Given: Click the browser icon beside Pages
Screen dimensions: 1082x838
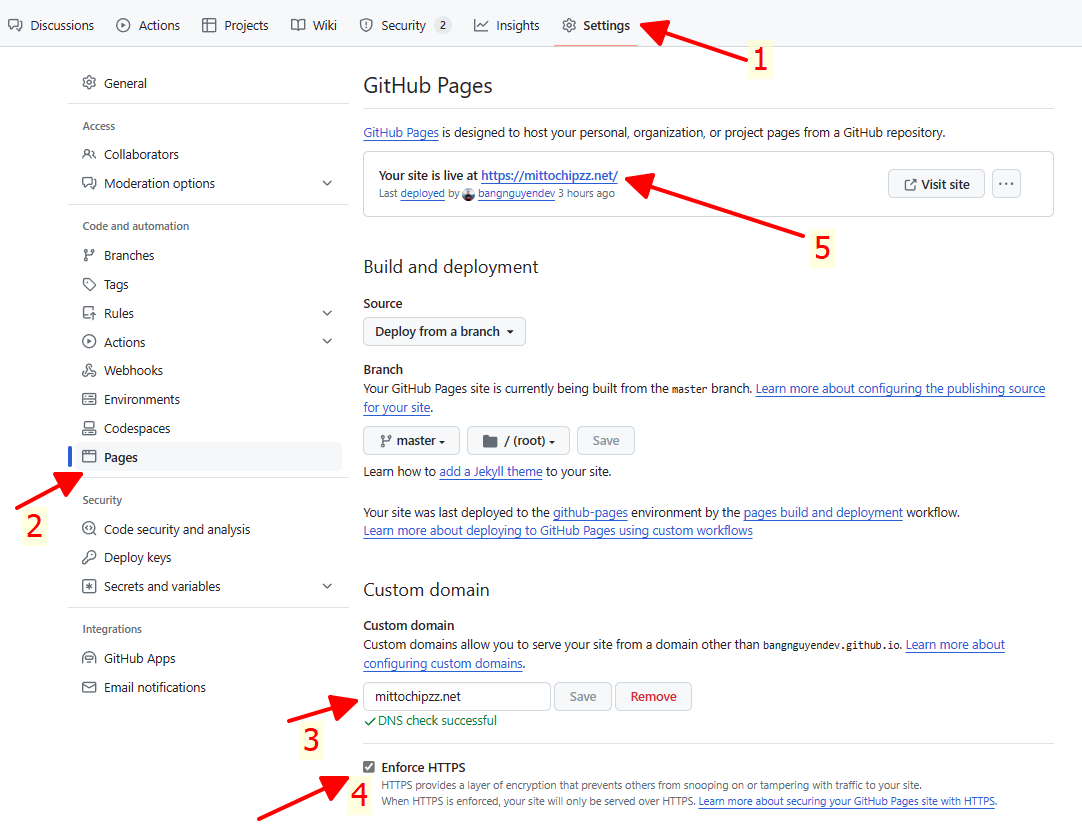Looking at the screenshot, I should pyautogui.click(x=89, y=456).
